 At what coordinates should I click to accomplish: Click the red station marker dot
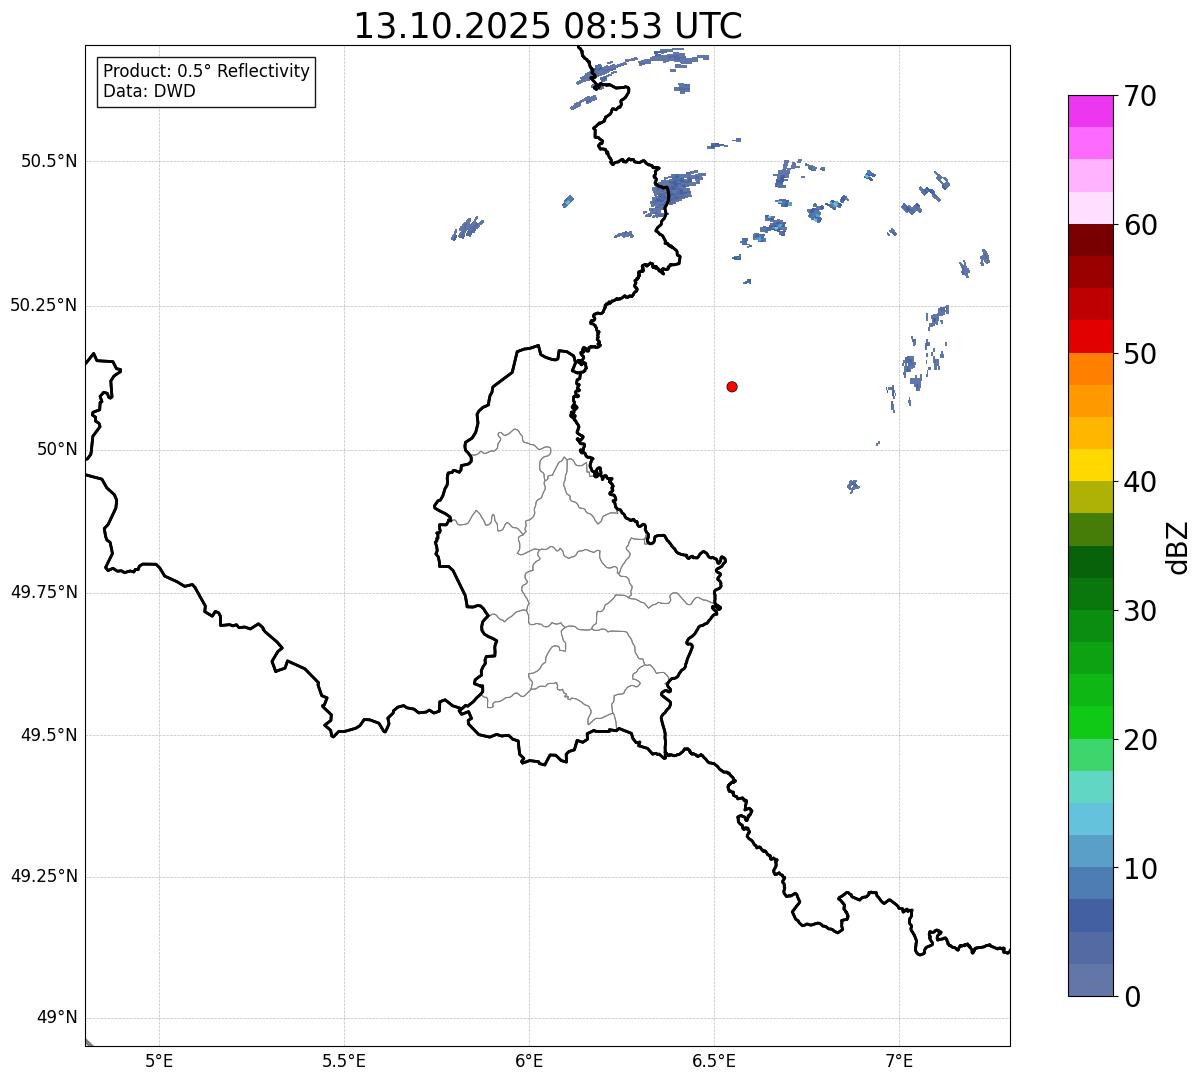tap(732, 386)
